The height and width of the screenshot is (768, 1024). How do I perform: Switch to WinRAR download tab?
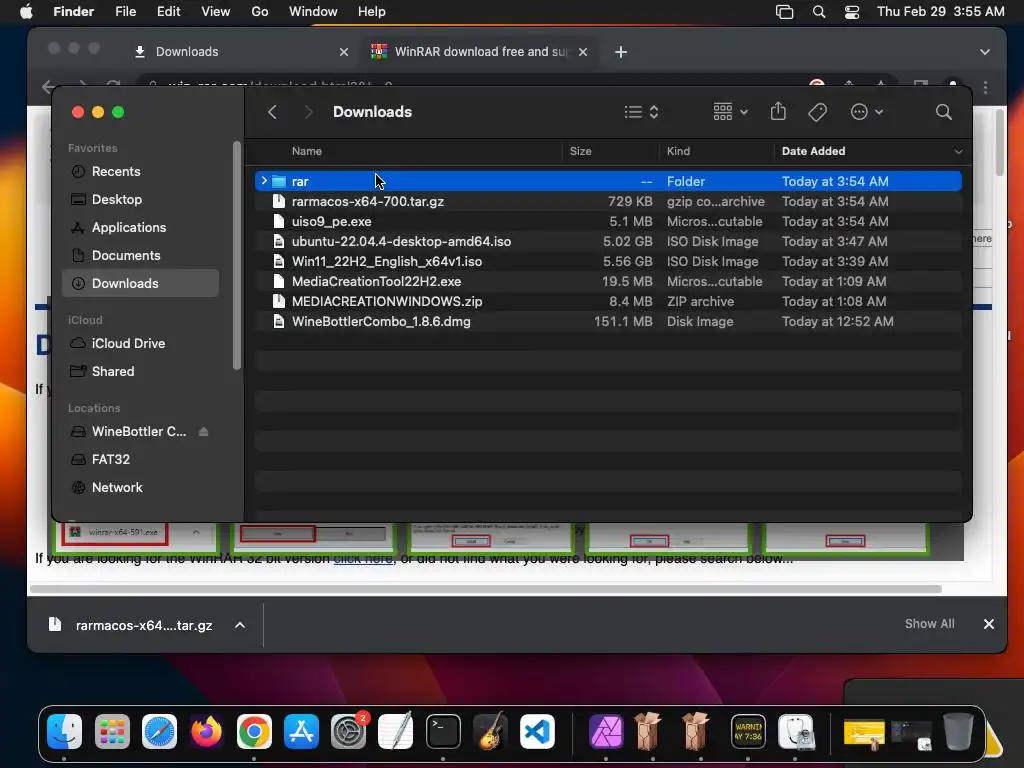click(x=480, y=52)
